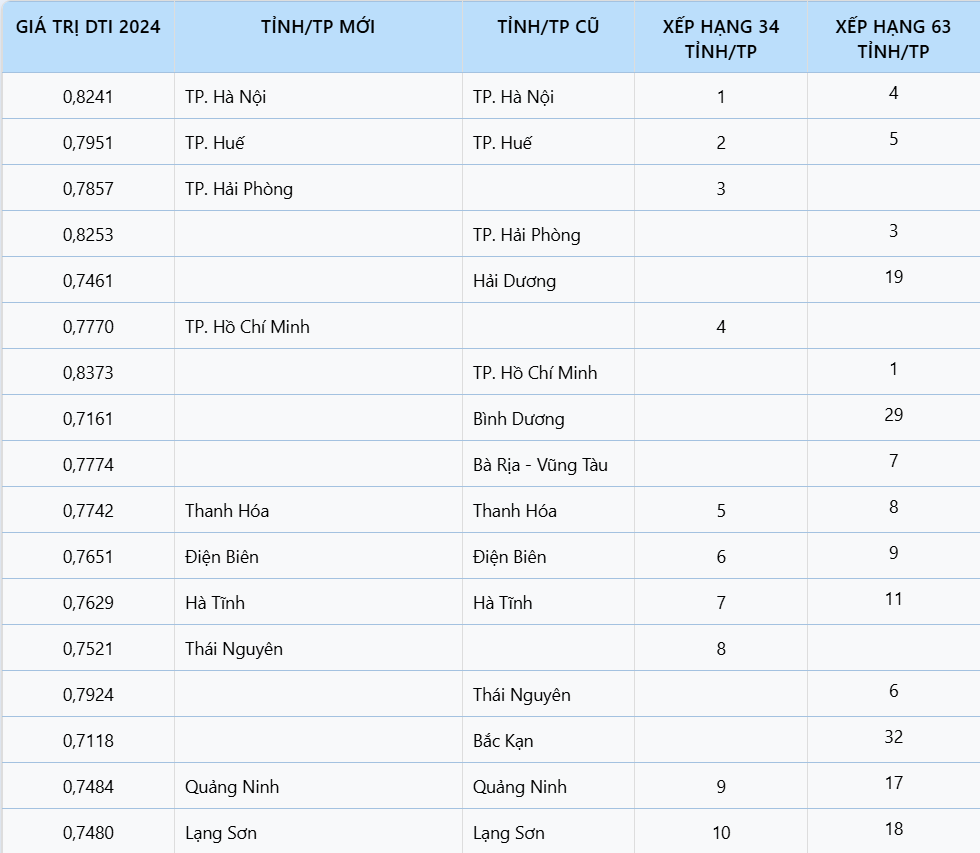The width and height of the screenshot is (980, 853).
Task: Select the 'Bình Dương' cell
Action: click(519, 419)
